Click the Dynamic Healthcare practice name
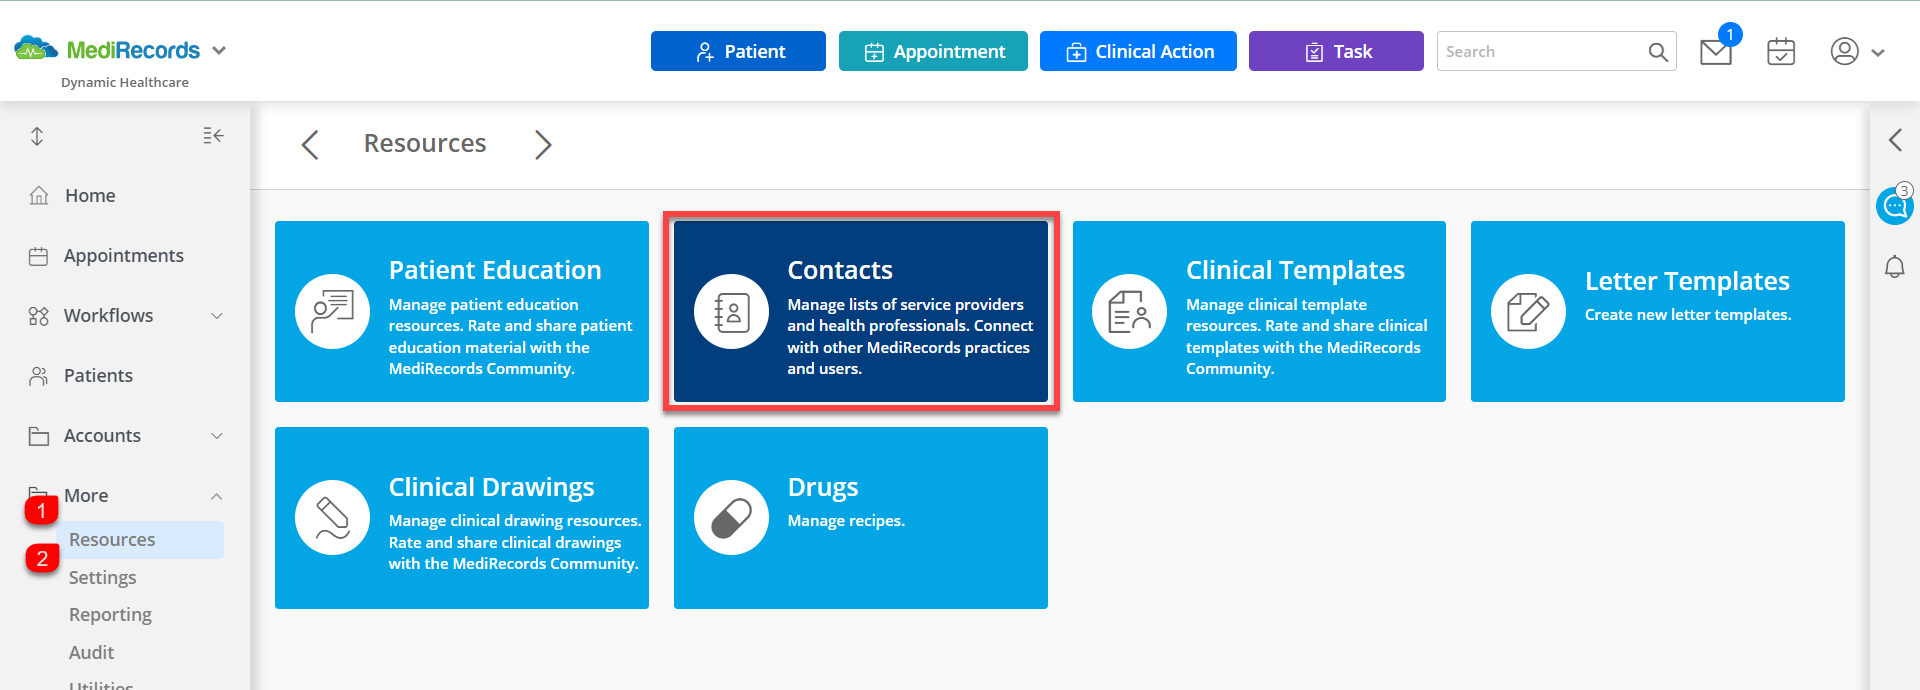The image size is (1920, 690). pos(125,82)
